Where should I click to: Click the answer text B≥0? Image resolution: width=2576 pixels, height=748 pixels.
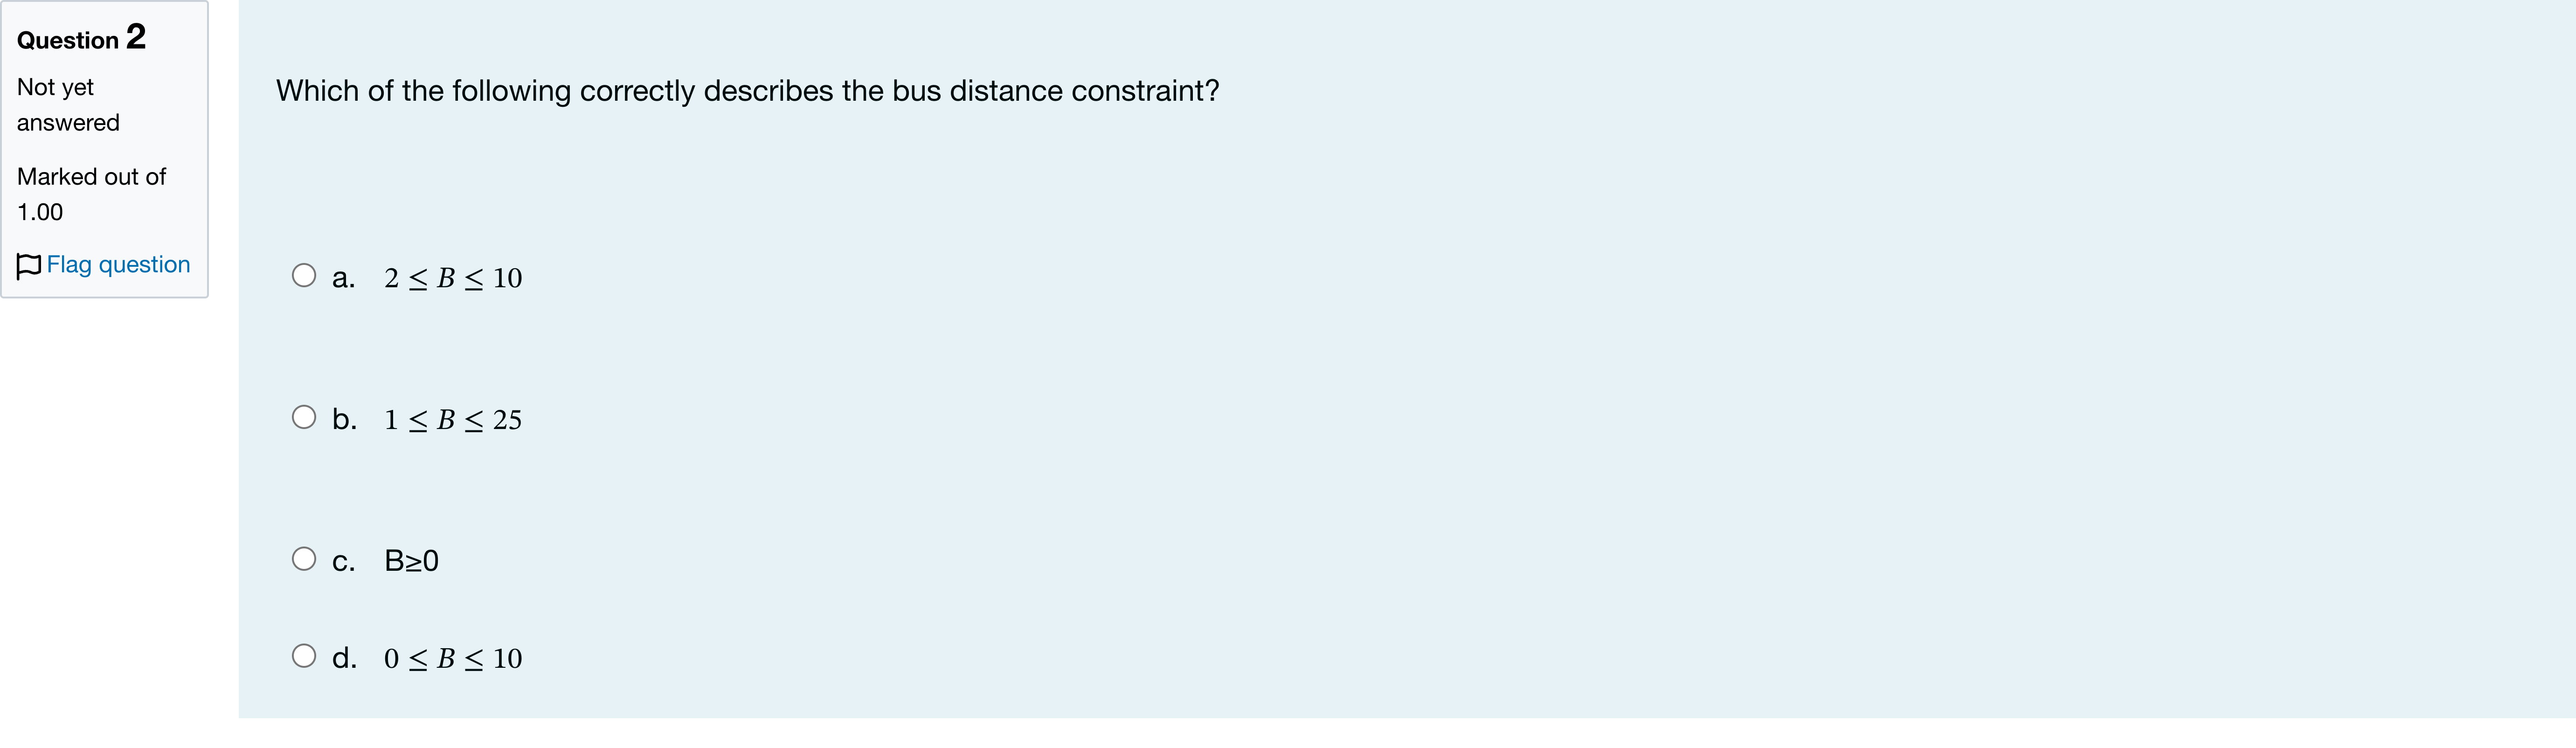[x=412, y=561]
